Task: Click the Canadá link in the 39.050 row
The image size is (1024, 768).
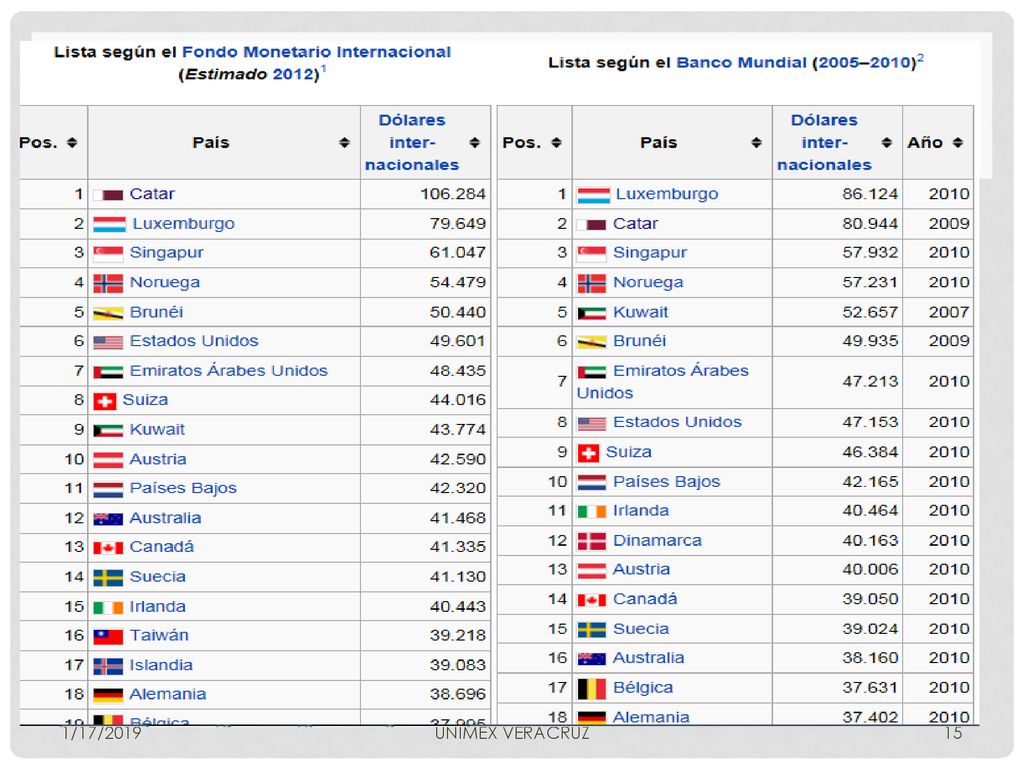Action: click(x=645, y=599)
